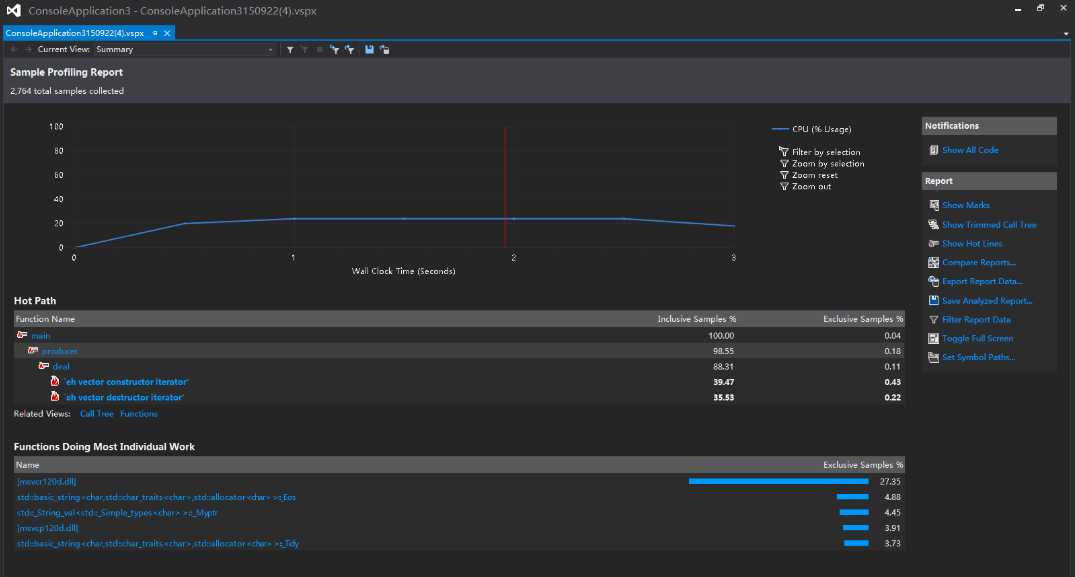This screenshot has width=1075, height=577.
Task: Click the hot path icon beside deal
Action: pyautogui.click(x=44, y=366)
